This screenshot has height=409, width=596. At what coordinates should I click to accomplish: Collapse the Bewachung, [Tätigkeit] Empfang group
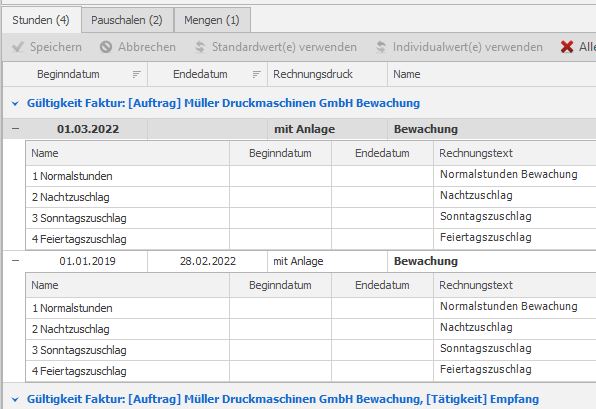pos(15,399)
